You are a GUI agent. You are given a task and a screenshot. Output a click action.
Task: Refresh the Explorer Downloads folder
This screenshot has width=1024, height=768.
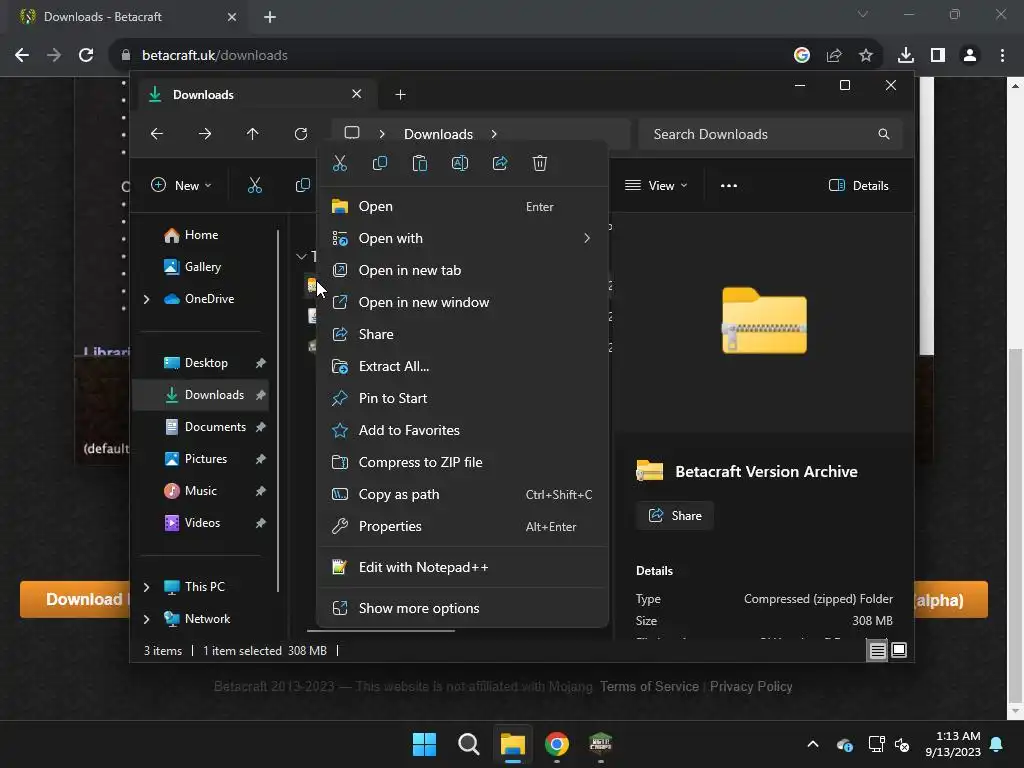click(x=301, y=134)
